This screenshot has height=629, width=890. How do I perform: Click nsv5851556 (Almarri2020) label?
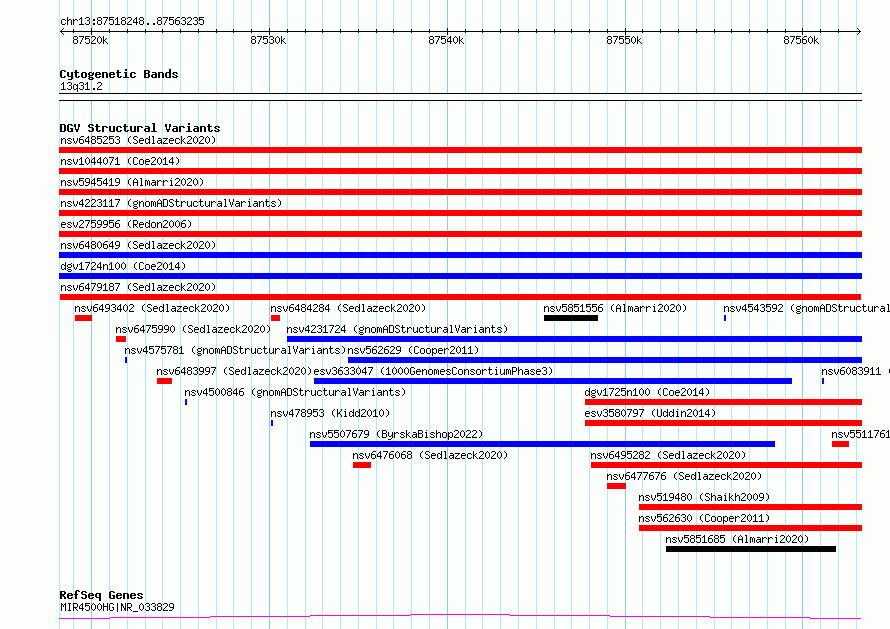tap(615, 308)
